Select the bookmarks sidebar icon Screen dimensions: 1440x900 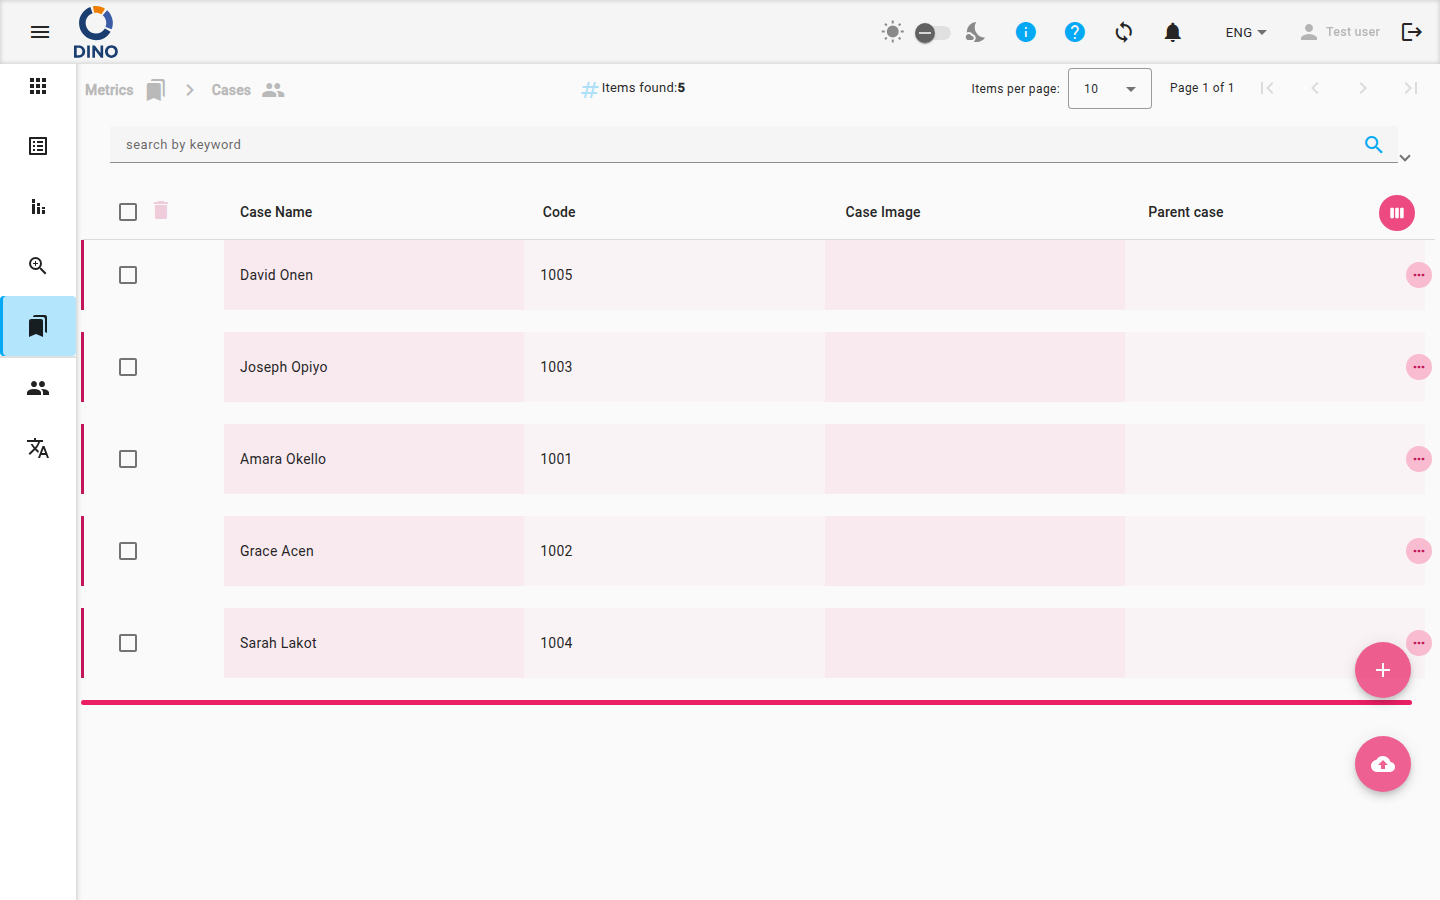pyautogui.click(x=38, y=326)
